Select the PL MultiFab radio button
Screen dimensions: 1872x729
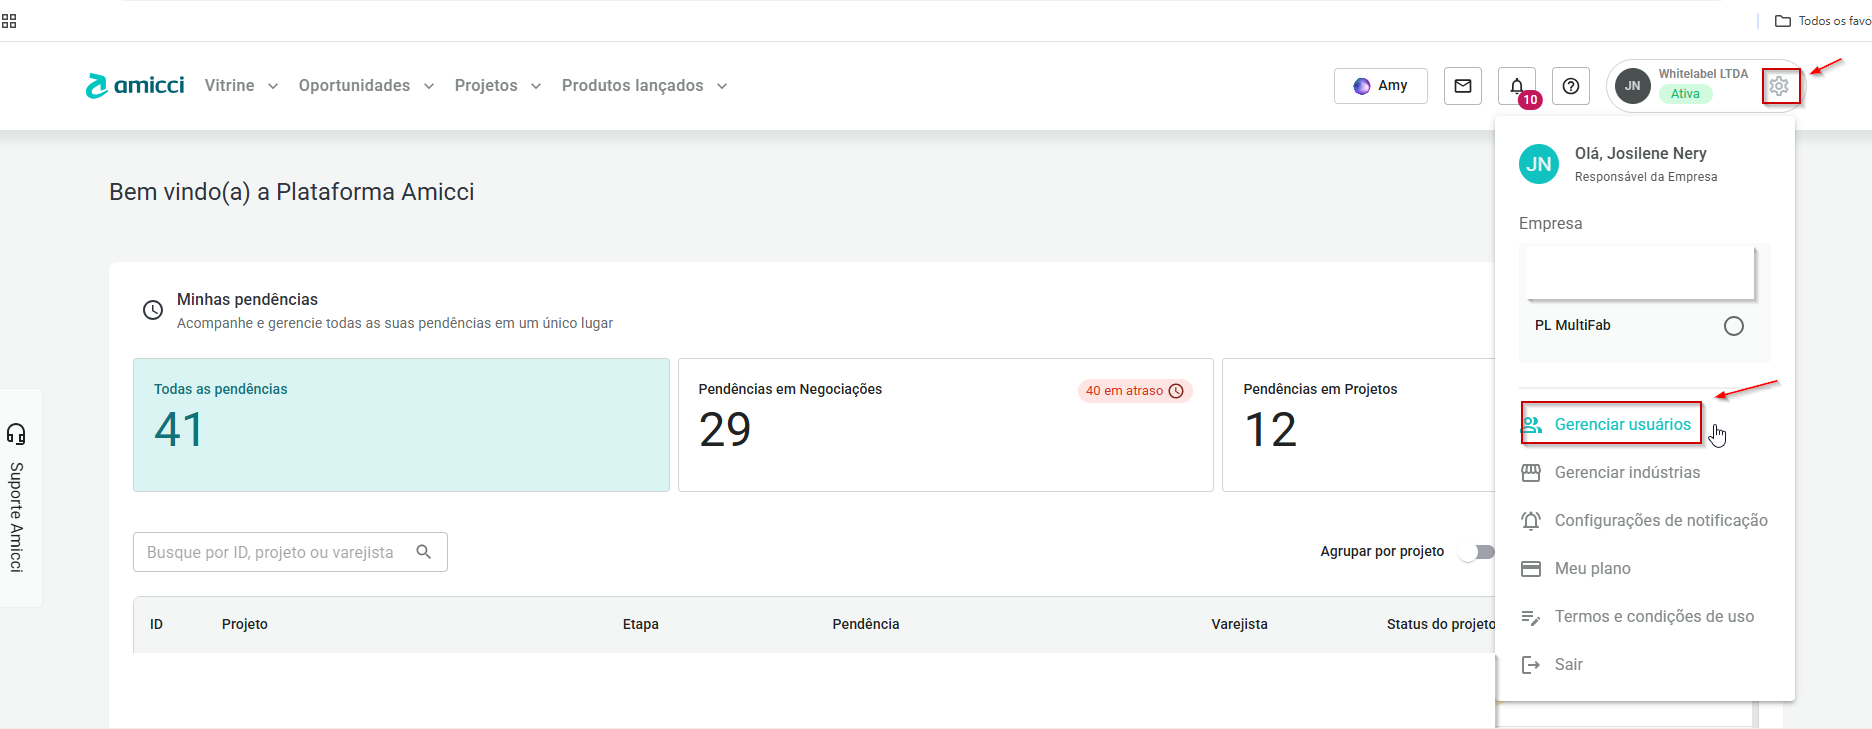click(x=1733, y=326)
